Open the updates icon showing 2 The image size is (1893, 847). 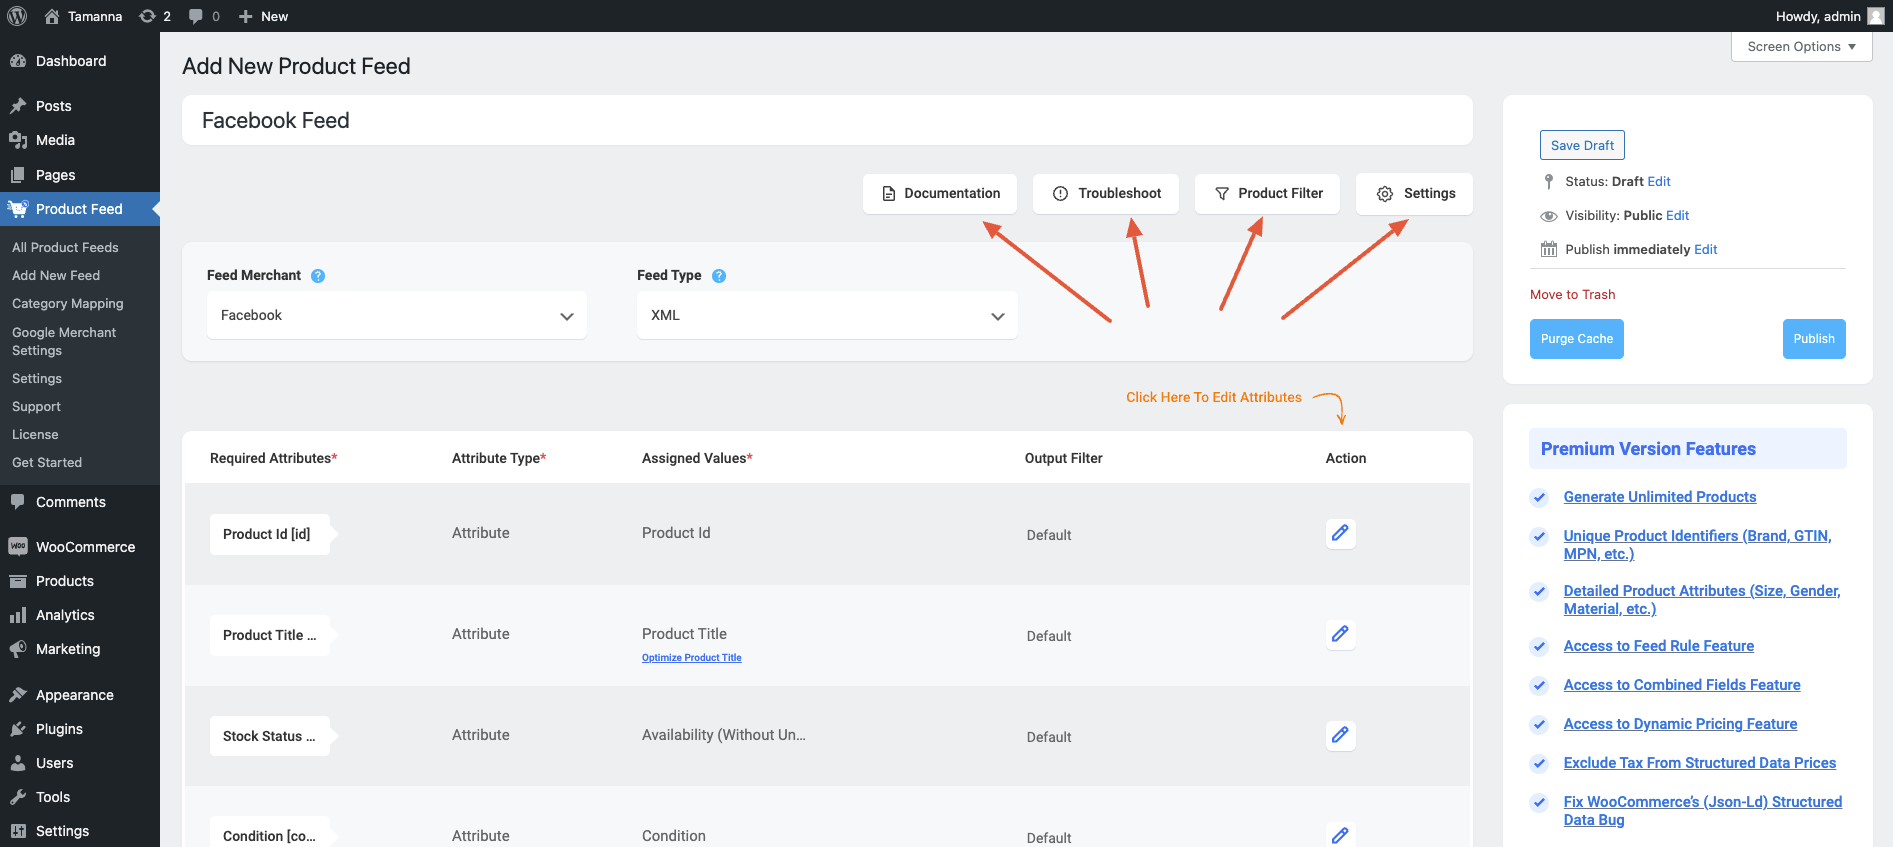(x=155, y=16)
